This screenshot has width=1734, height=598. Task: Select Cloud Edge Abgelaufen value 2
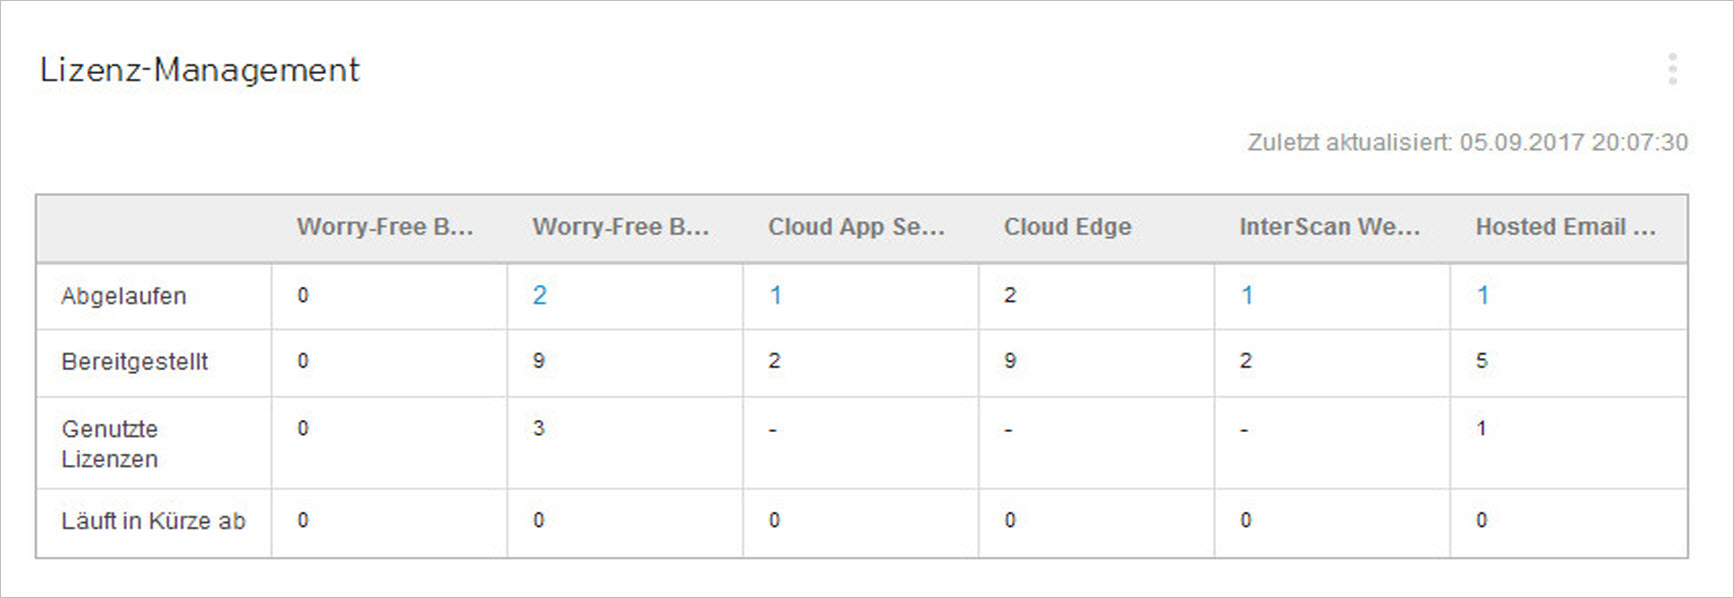pos(1010,295)
